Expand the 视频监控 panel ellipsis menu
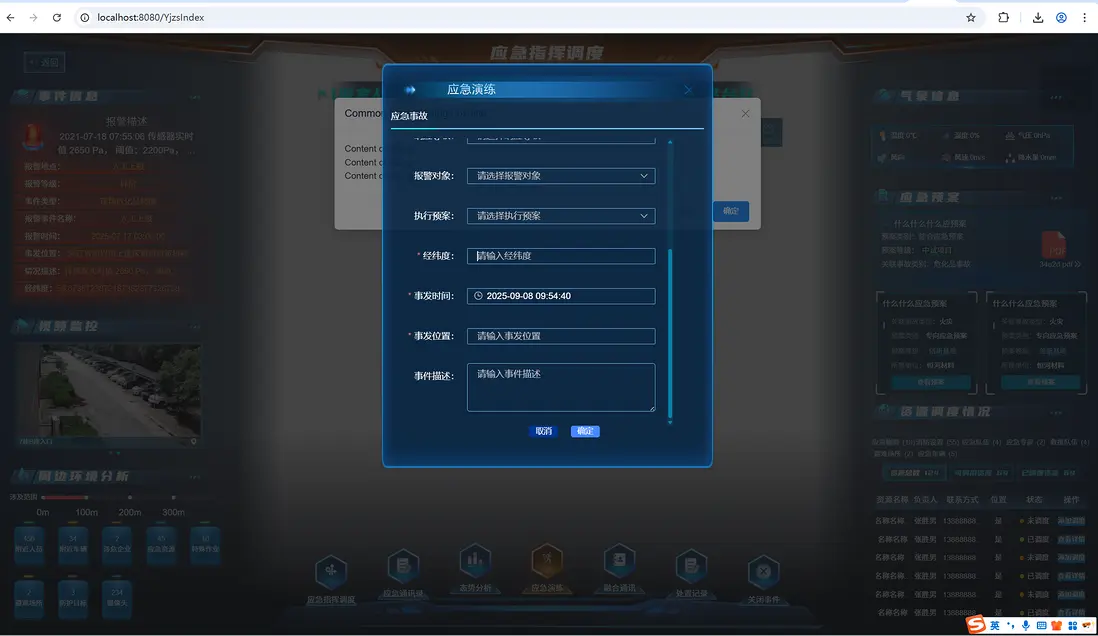 pyautogui.click(x=195, y=326)
